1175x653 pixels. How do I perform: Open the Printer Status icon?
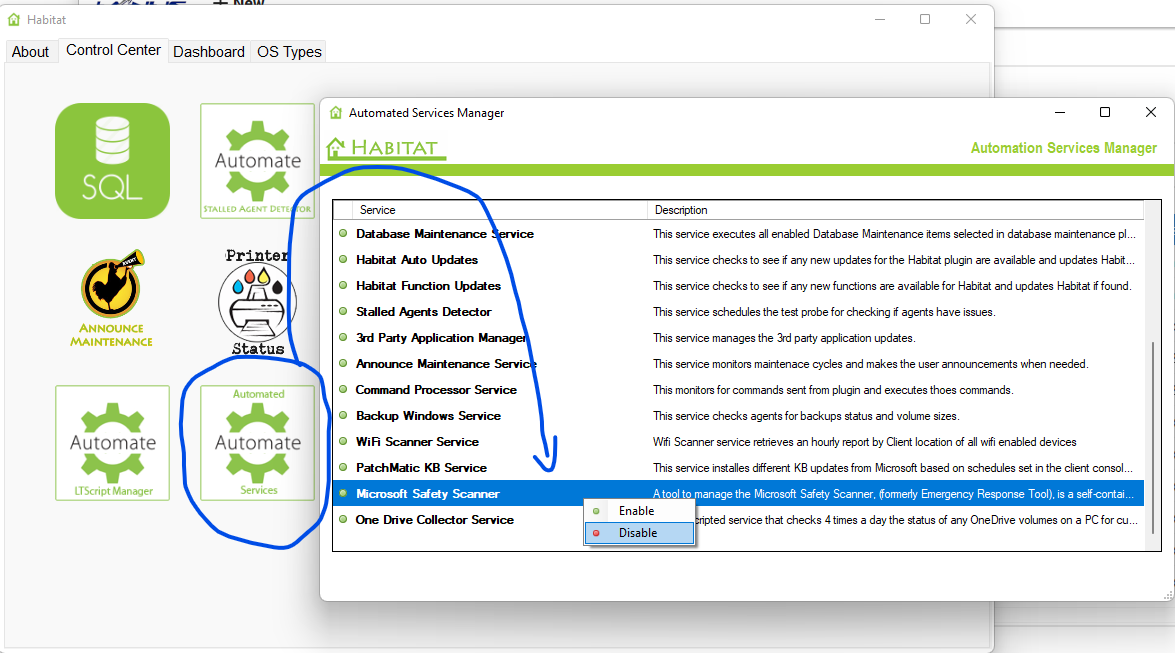tap(257, 302)
